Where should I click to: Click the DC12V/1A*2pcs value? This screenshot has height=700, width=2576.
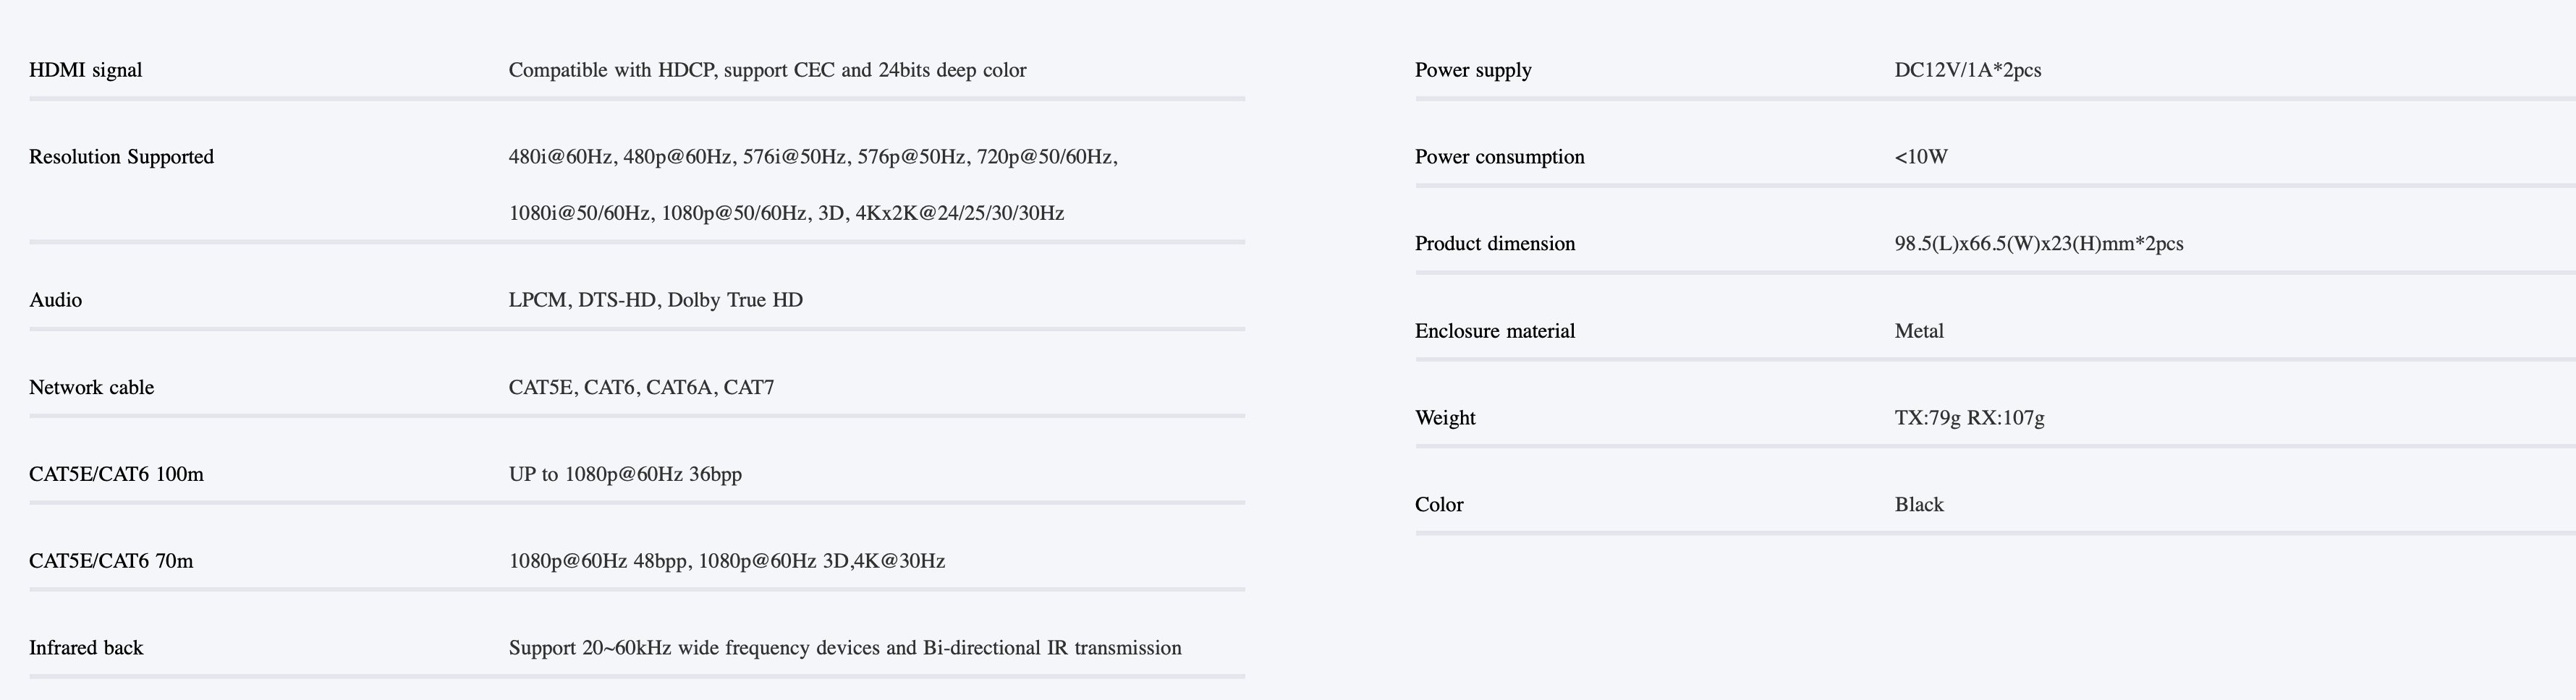(1967, 70)
